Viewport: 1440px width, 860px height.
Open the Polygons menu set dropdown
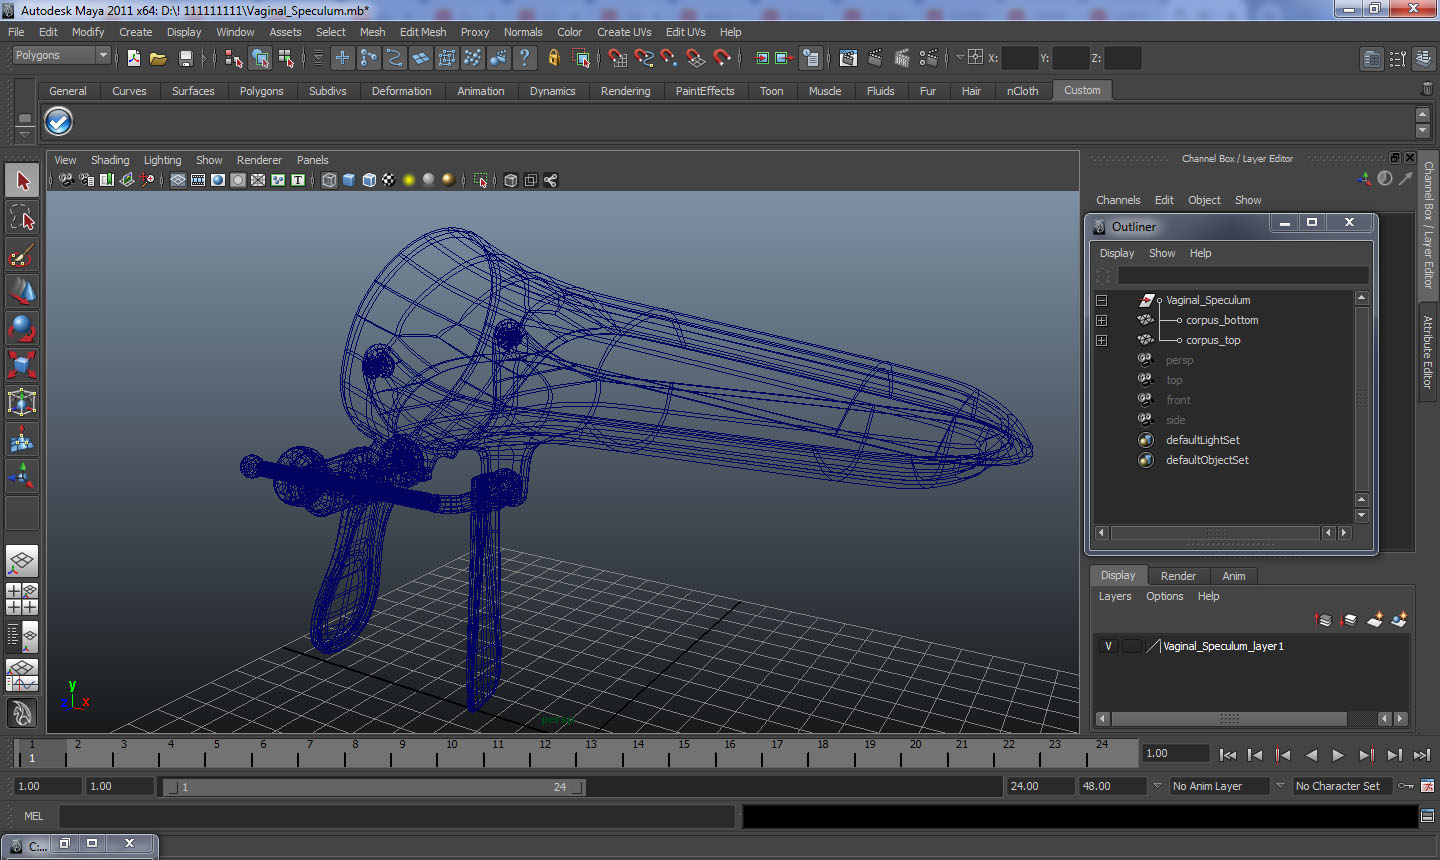[x=61, y=56]
